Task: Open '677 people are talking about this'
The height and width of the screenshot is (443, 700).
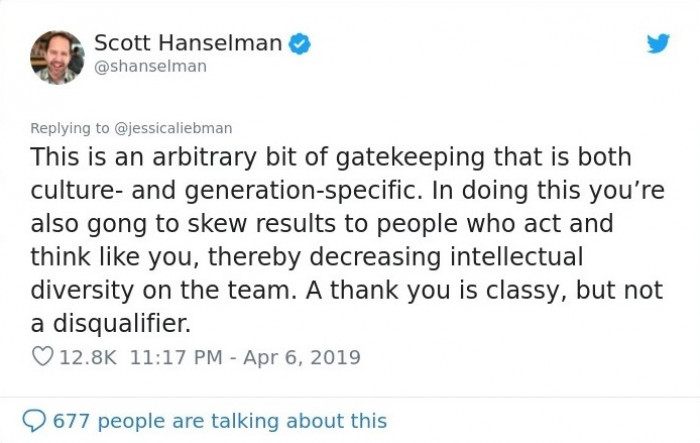Action: (220, 421)
